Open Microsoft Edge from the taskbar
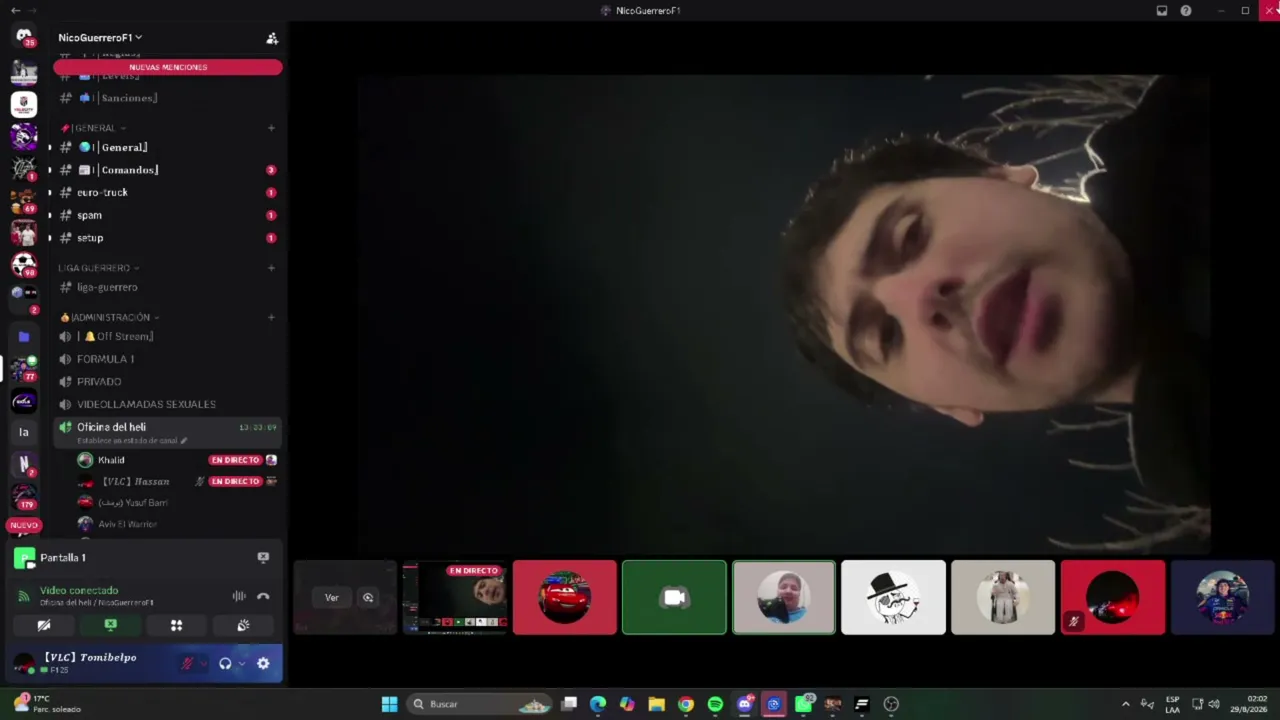This screenshot has height=720, width=1280. 598,704
